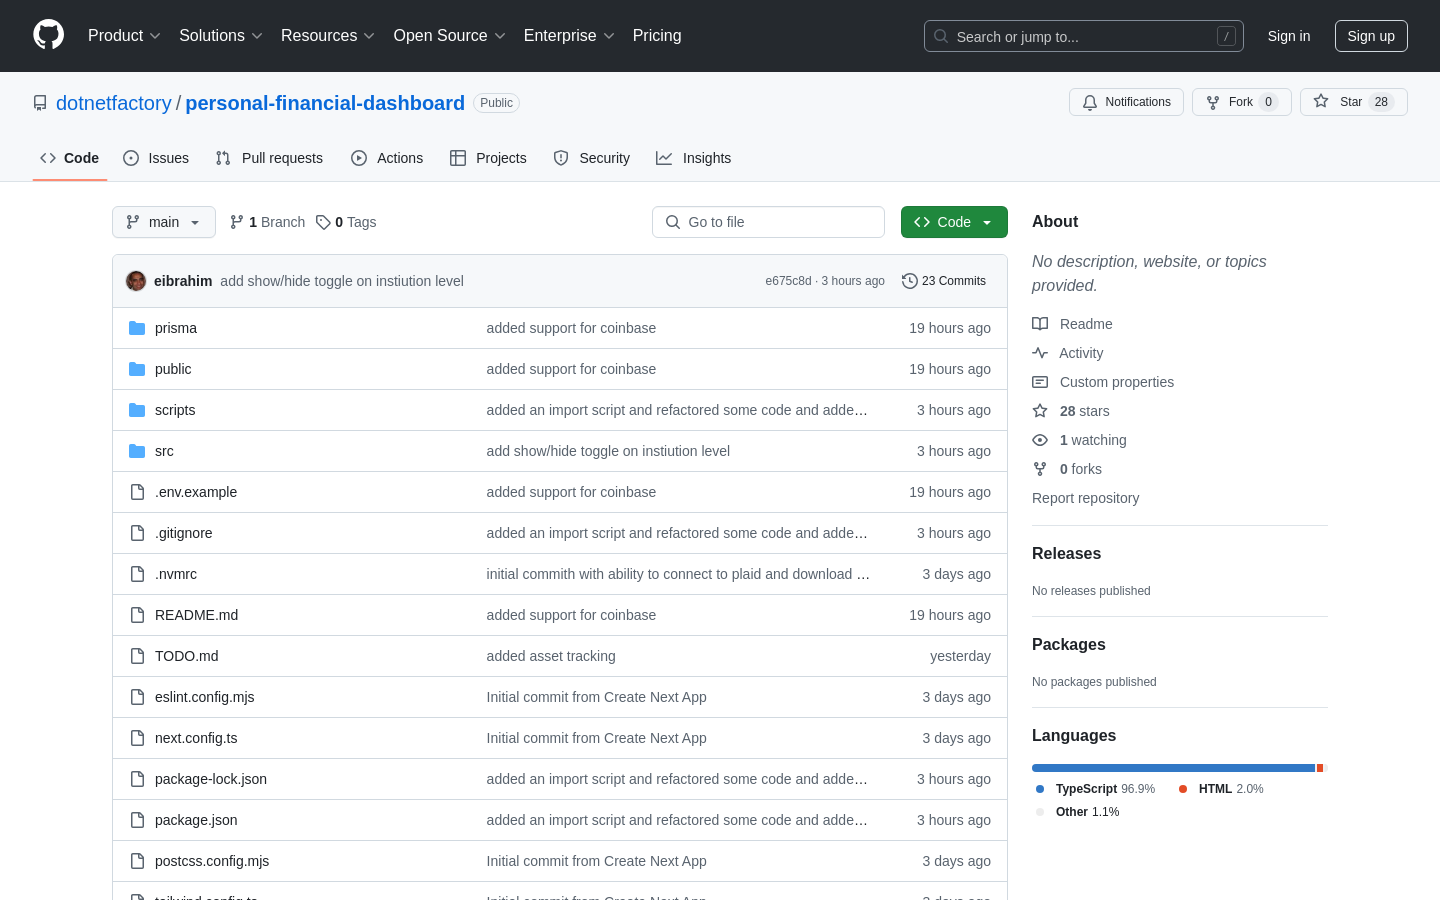Click the TypeScript 96.9% language entry
Viewport: 1440px width, 900px height.
pyautogui.click(x=1096, y=789)
